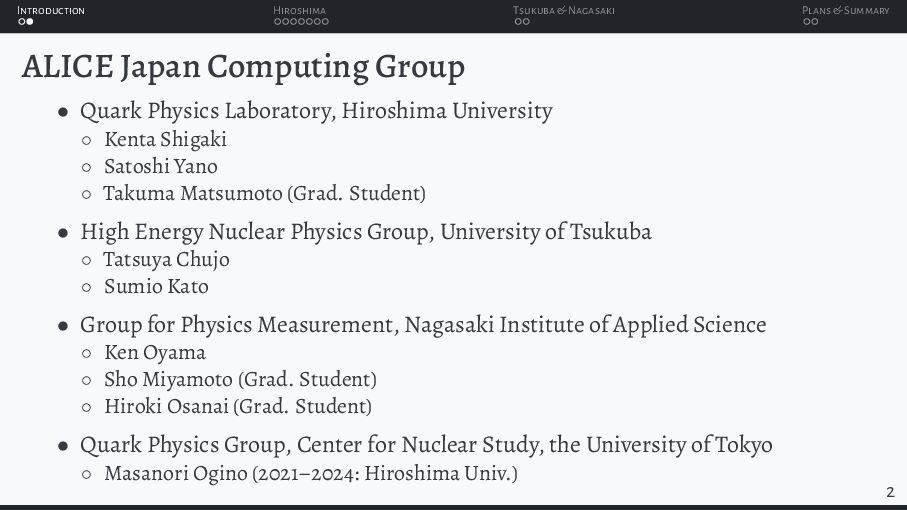Click last navigation dot under Hiroshima
The width and height of the screenshot is (907, 510).
[x=325, y=21]
